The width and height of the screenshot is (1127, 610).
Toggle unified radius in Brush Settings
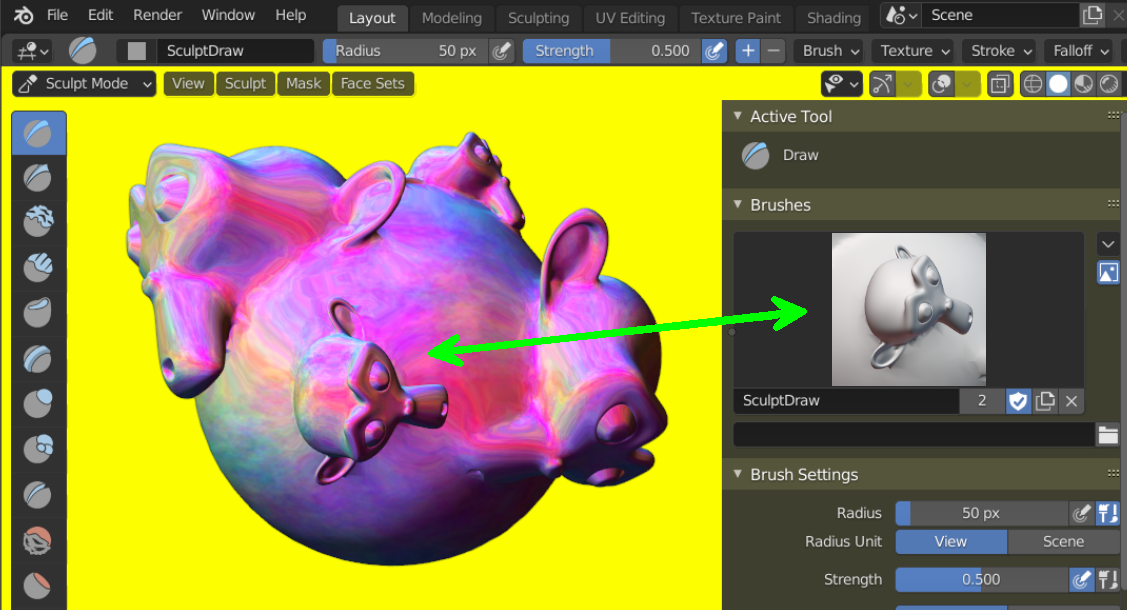(1108, 513)
